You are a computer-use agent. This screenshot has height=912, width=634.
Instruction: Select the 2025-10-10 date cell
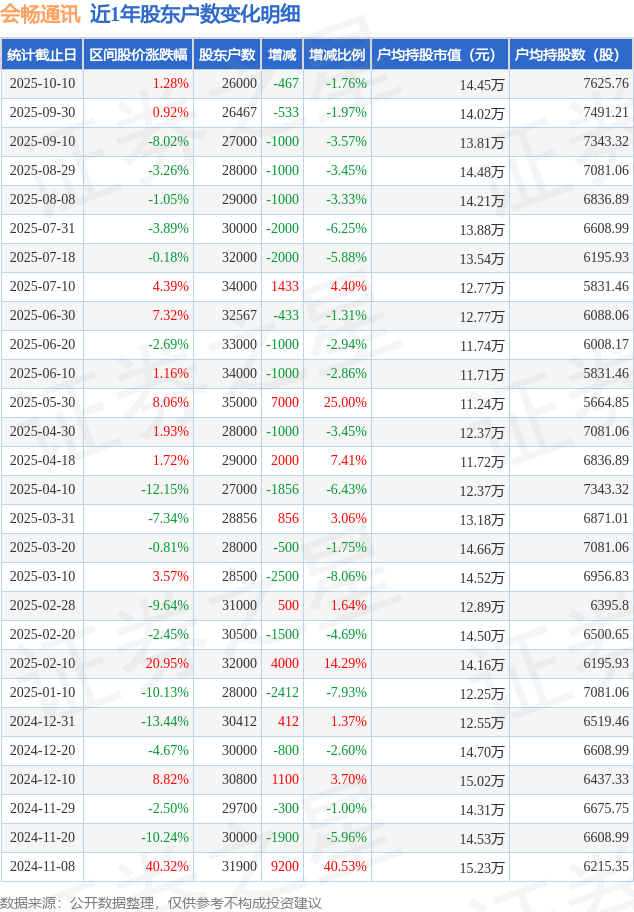42,84
